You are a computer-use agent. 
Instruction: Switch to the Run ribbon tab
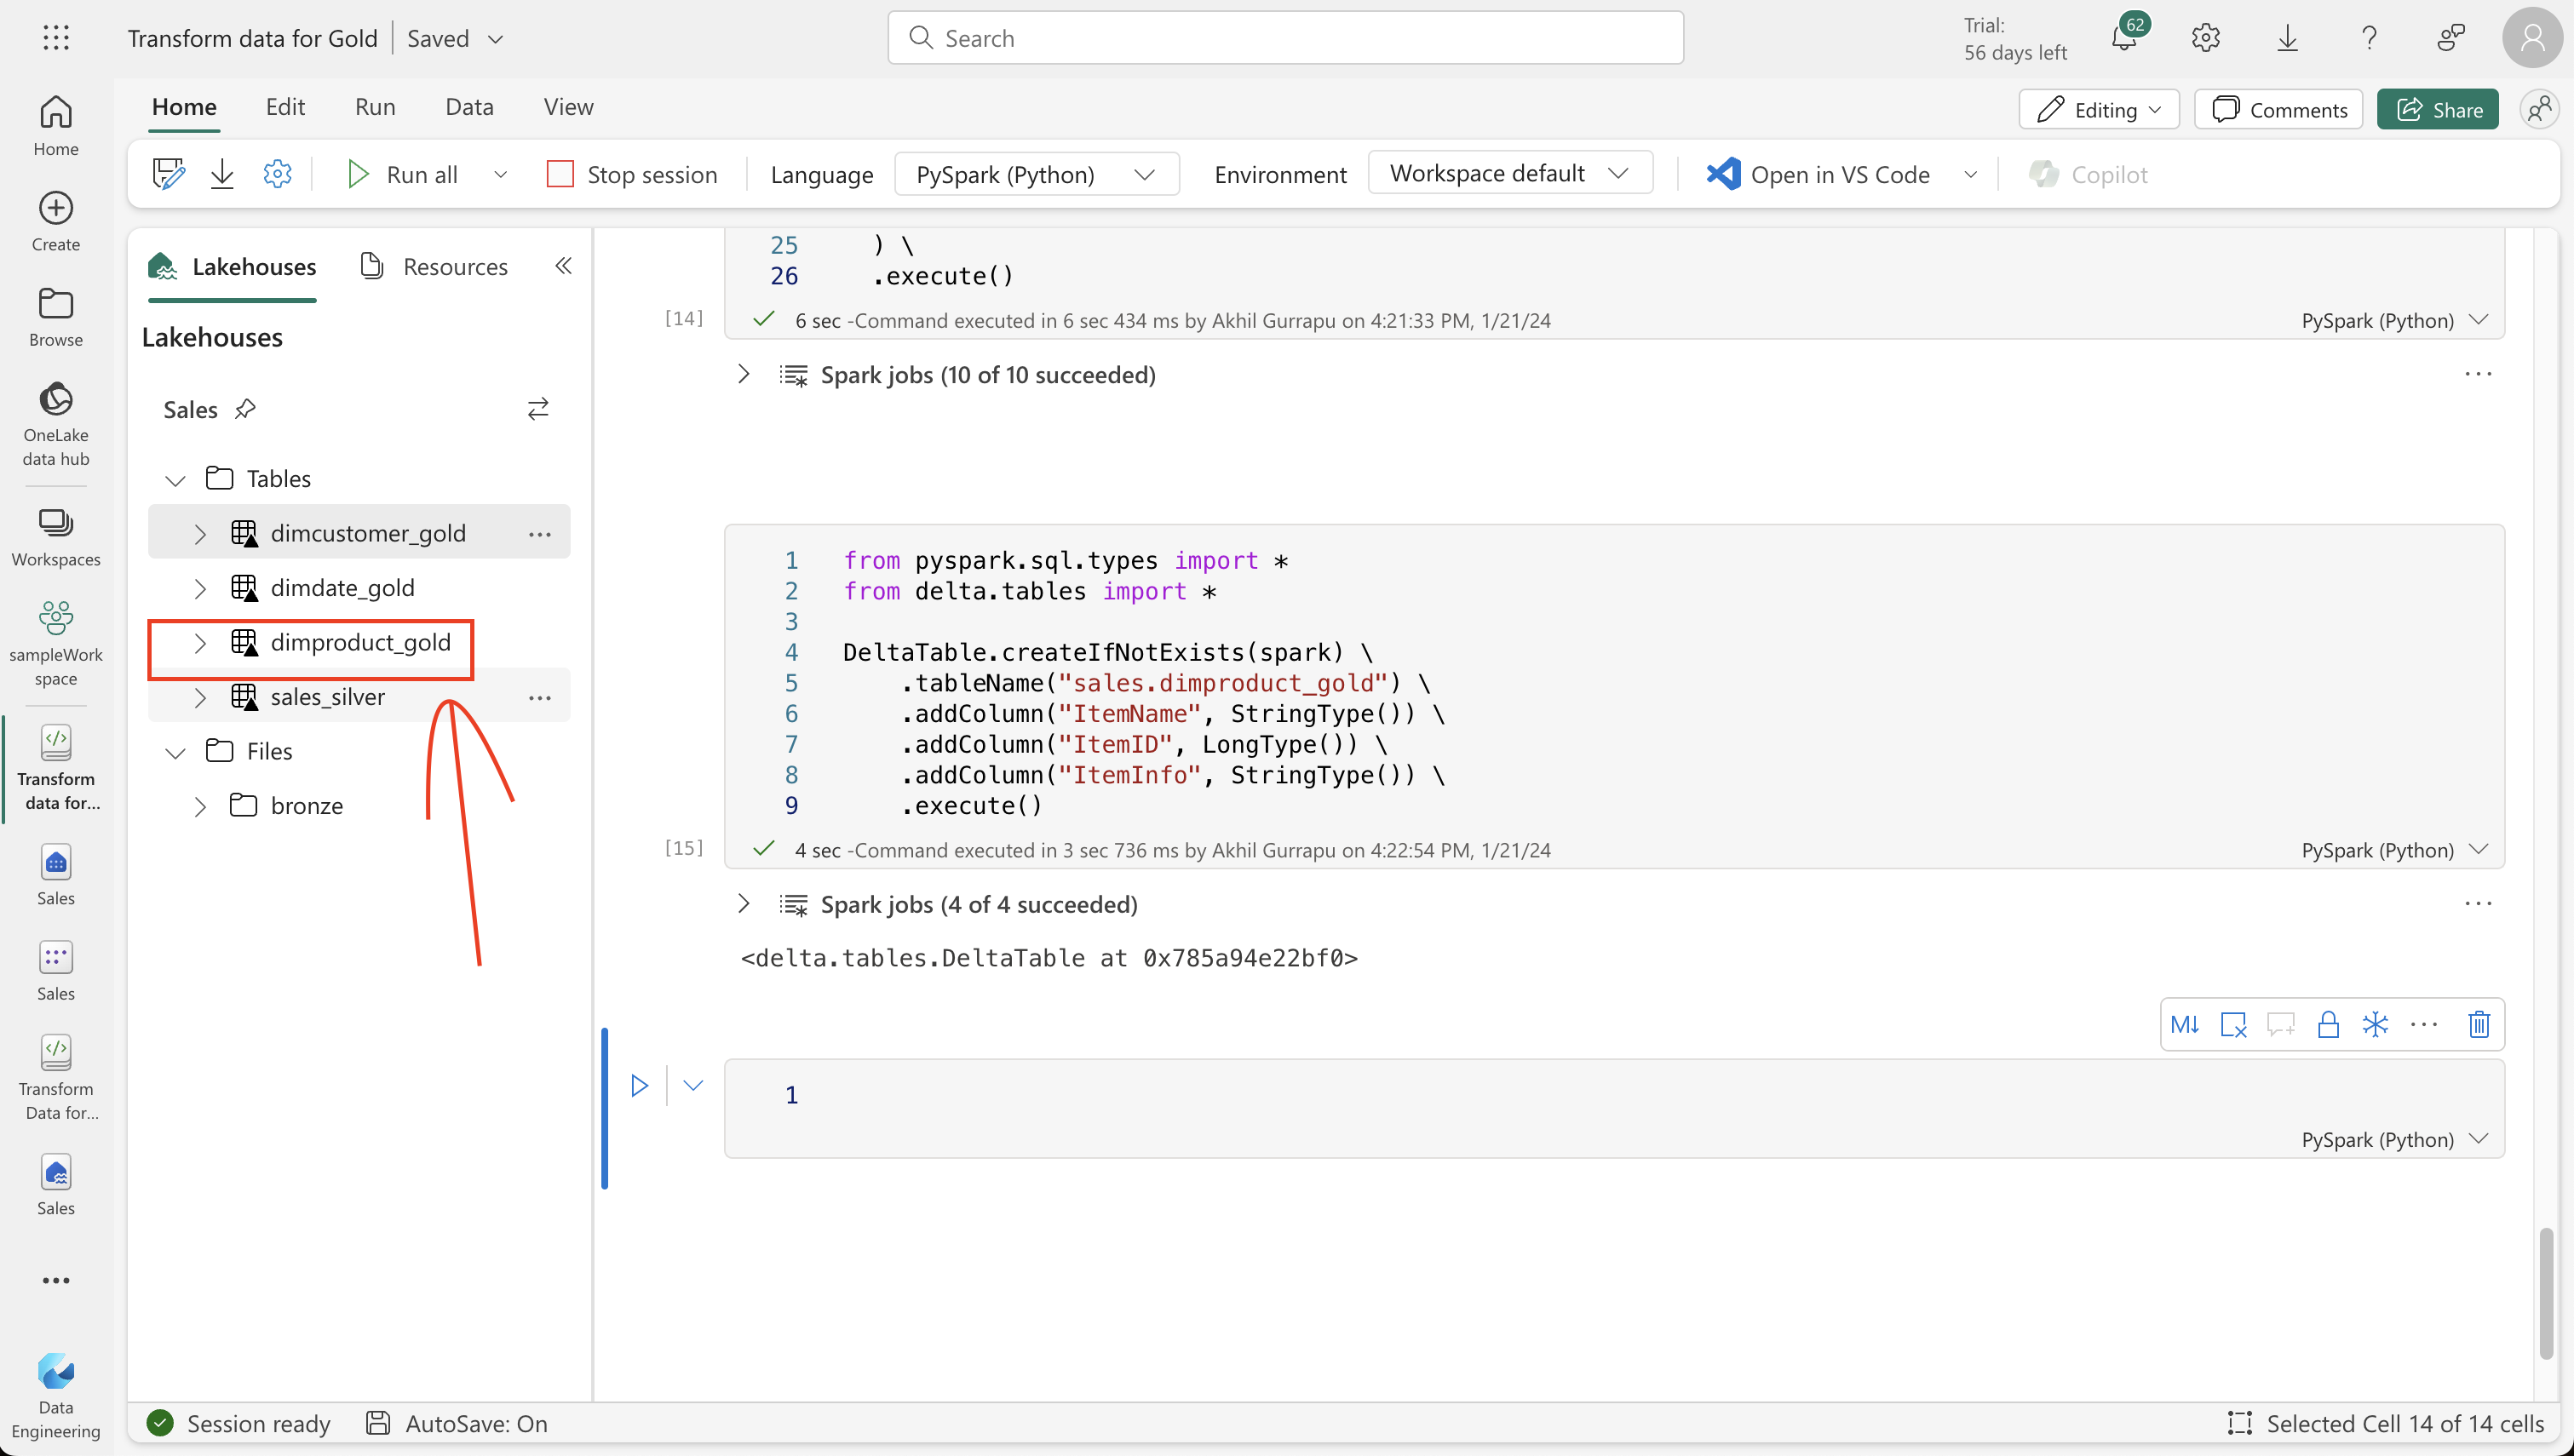pos(375,106)
